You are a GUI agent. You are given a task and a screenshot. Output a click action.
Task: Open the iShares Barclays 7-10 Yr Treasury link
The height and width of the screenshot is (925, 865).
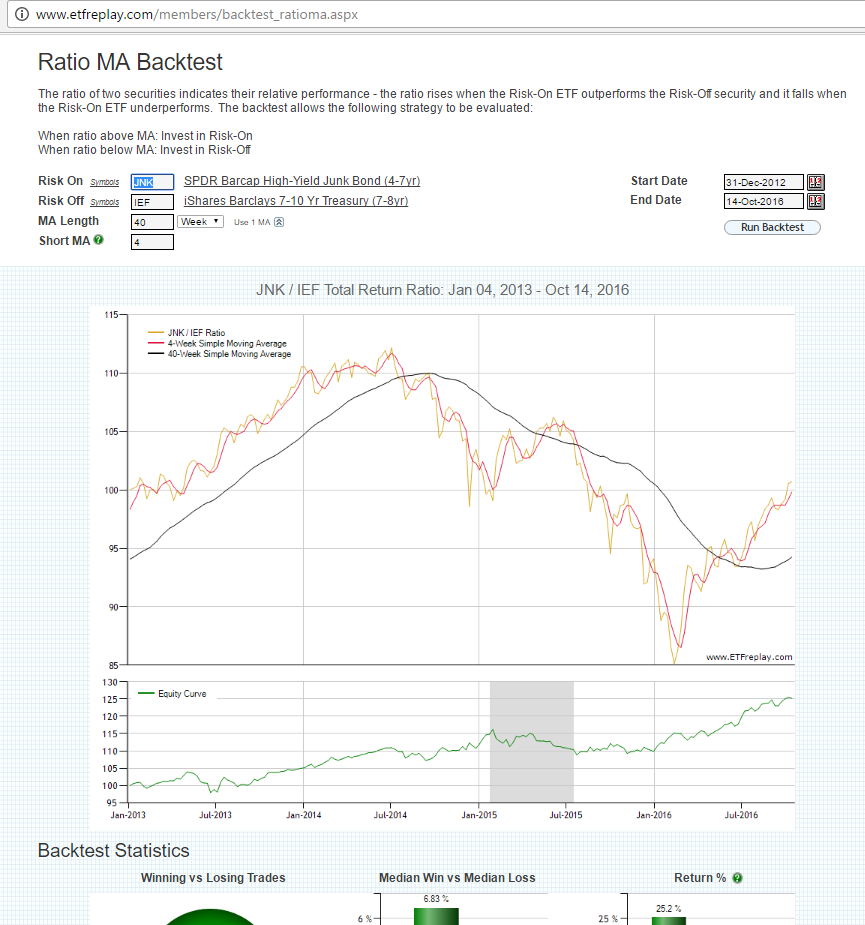coord(296,201)
